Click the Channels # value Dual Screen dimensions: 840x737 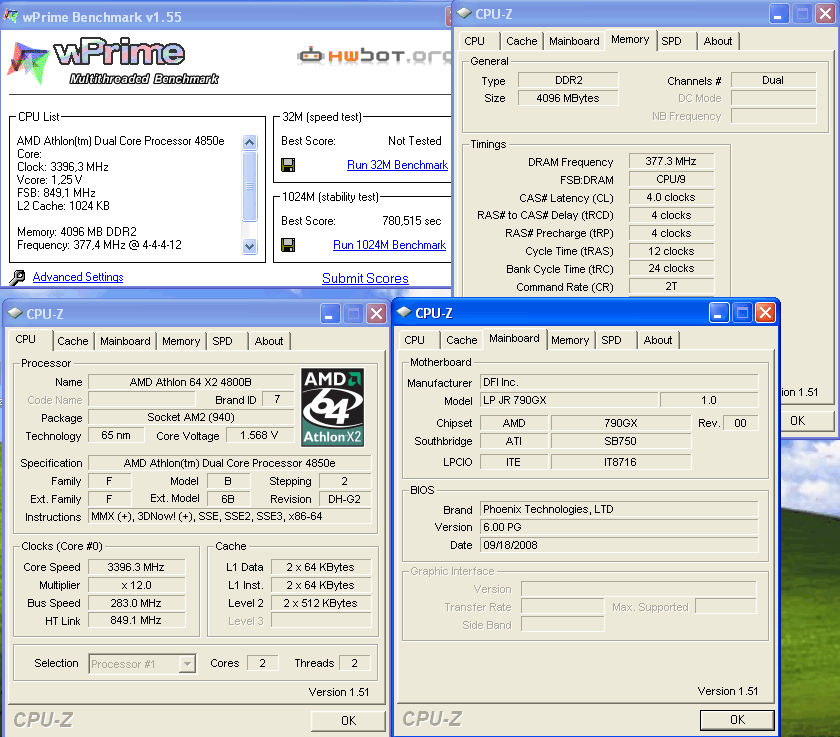[x=773, y=80]
